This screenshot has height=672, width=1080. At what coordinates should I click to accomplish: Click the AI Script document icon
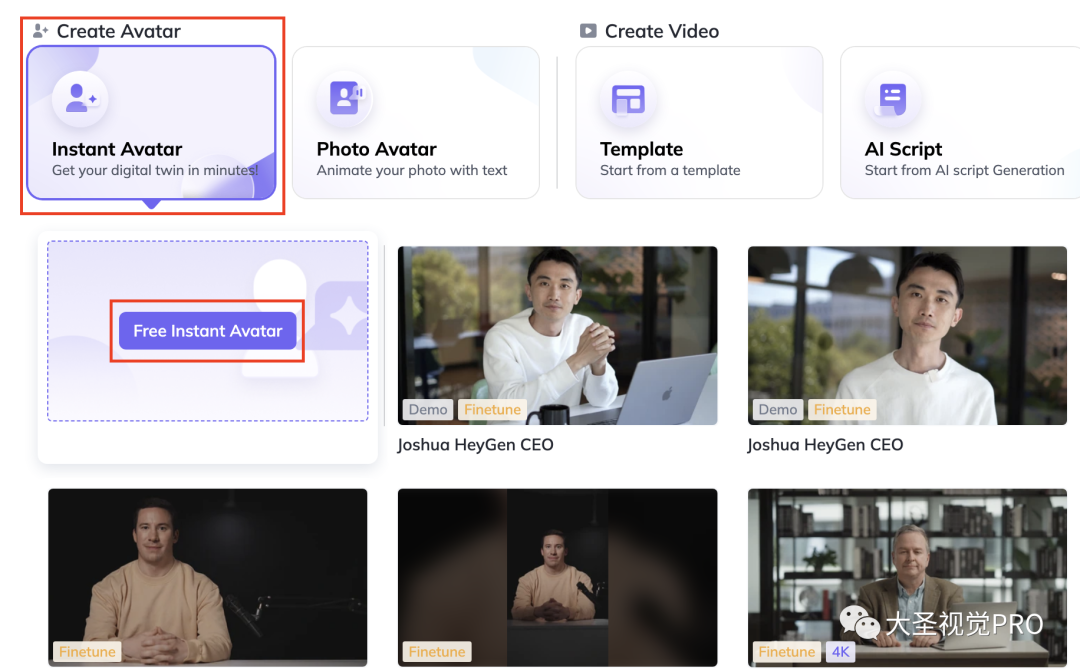pyautogui.click(x=892, y=98)
